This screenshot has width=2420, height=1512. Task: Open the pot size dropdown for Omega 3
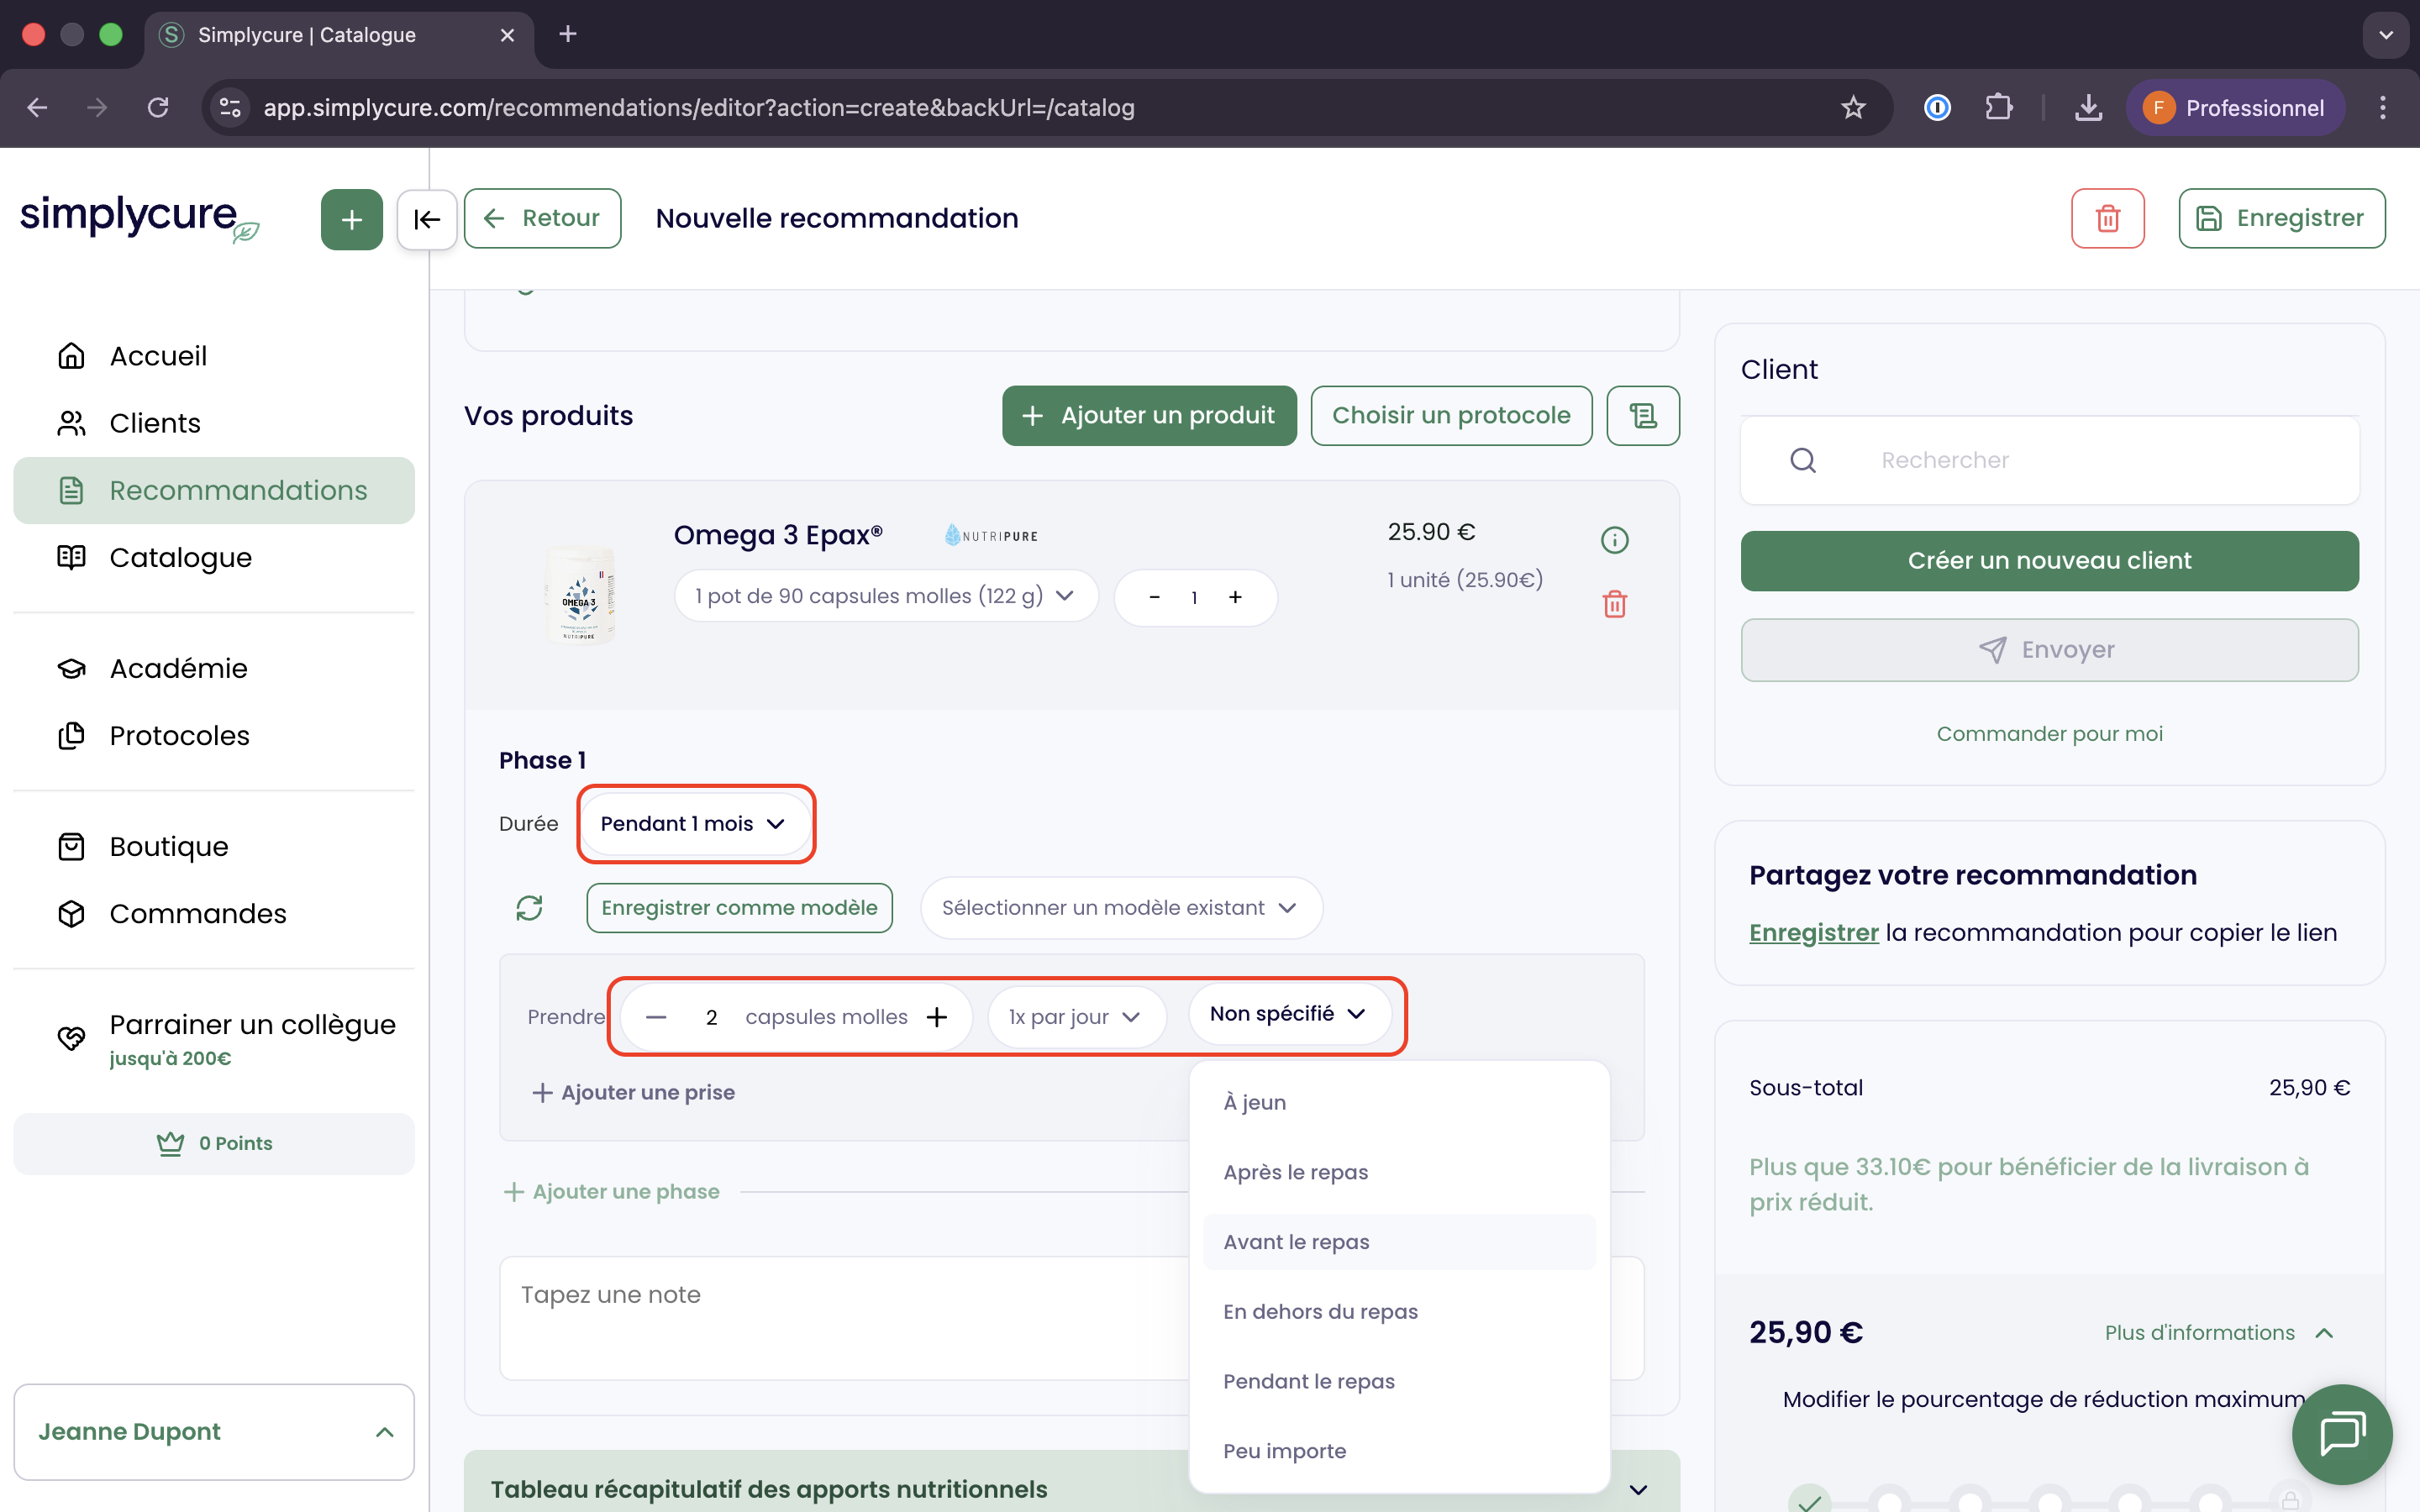click(886, 596)
